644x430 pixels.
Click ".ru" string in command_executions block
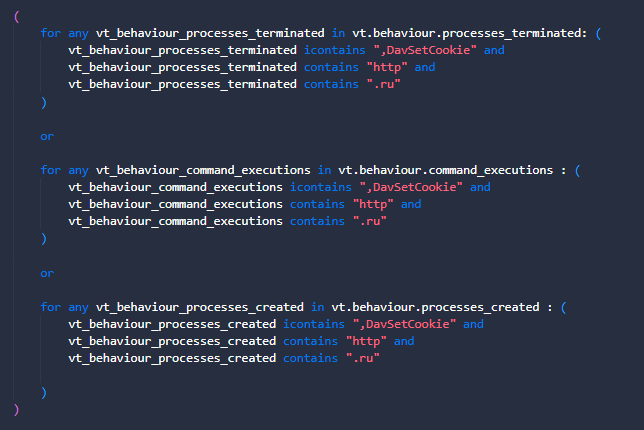click(x=370, y=221)
